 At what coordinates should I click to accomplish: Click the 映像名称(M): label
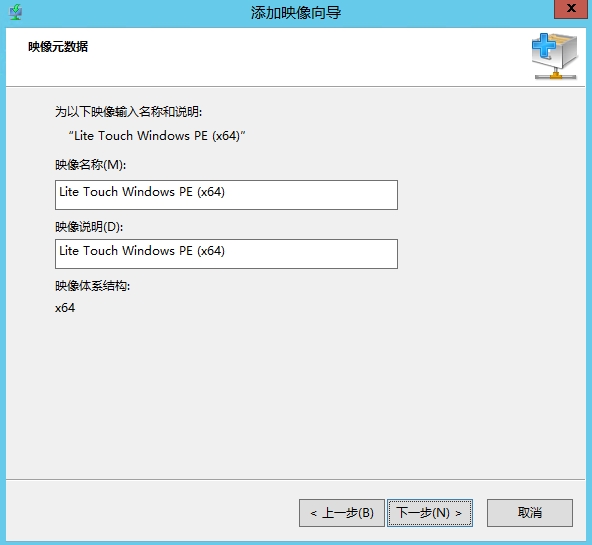point(91,165)
